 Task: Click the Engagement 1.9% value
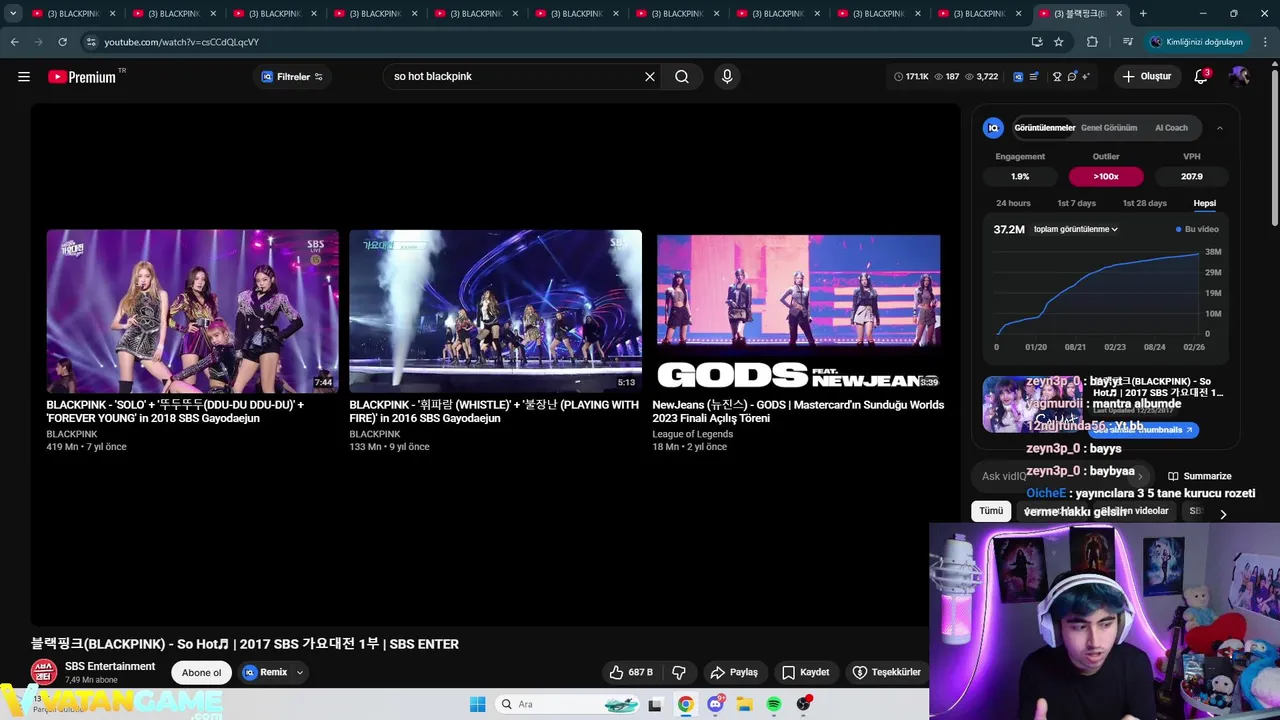pyautogui.click(x=1020, y=176)
